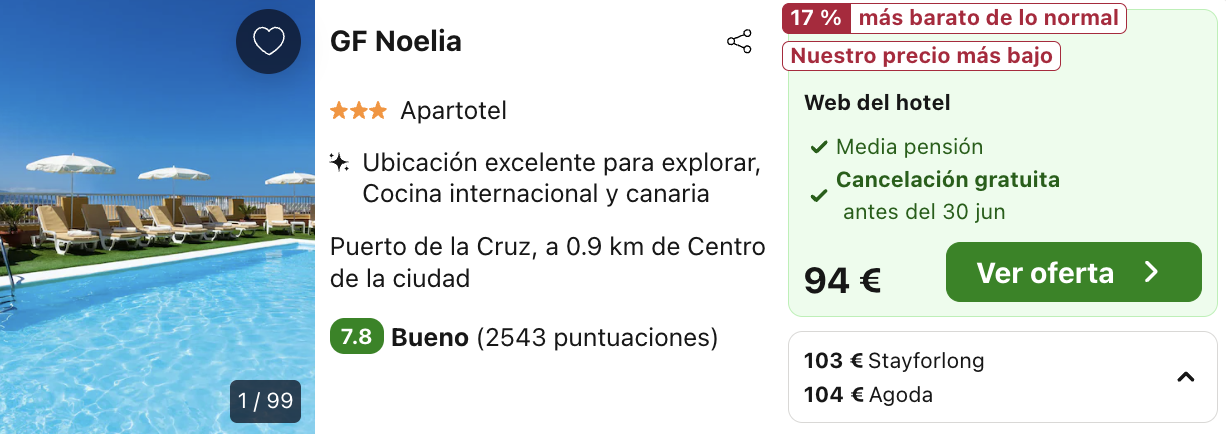Collapse the other prices list chevron

tap(1186, 377)
